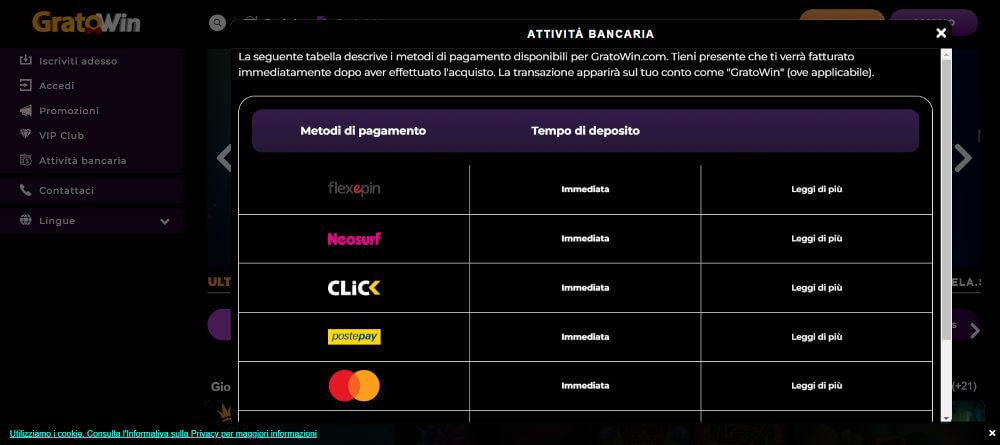The width and height of the screenshot is (1000, 445).
Task: Choose the Postepay payment logo
Action: point(354,337)
